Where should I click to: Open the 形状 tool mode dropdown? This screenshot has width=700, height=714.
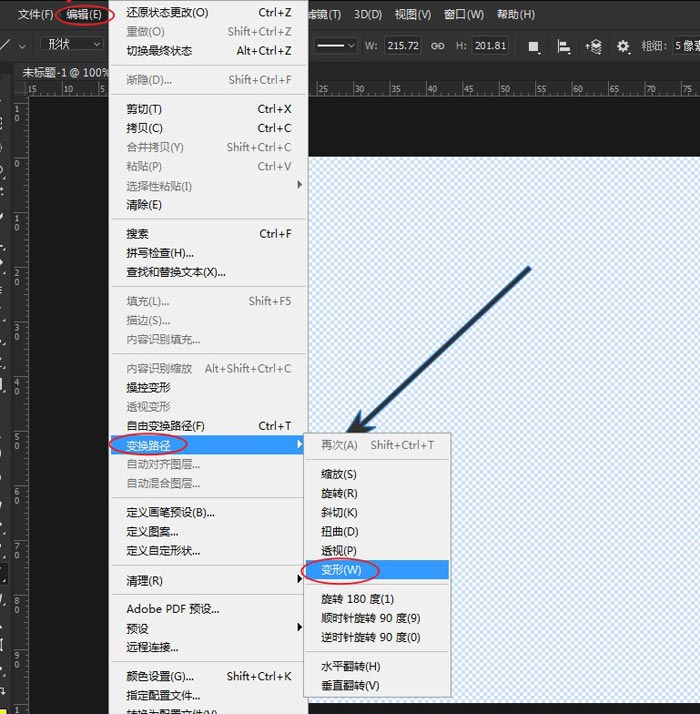tap(72, 45)
